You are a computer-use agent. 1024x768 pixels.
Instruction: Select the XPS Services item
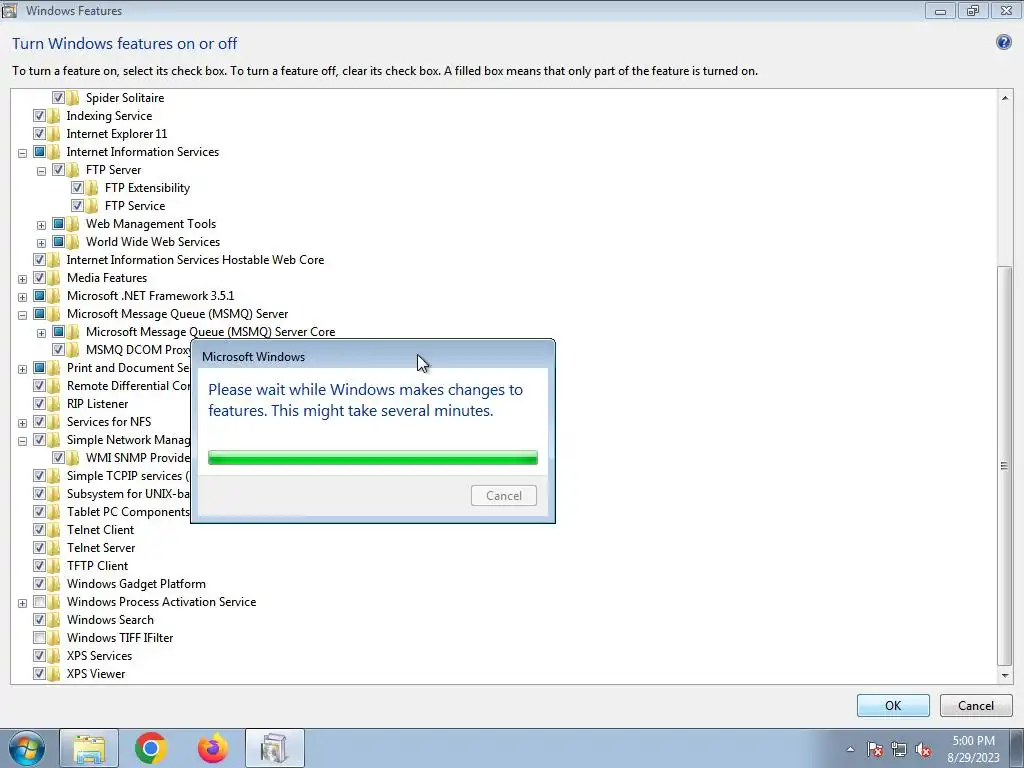tap(99, 656)
